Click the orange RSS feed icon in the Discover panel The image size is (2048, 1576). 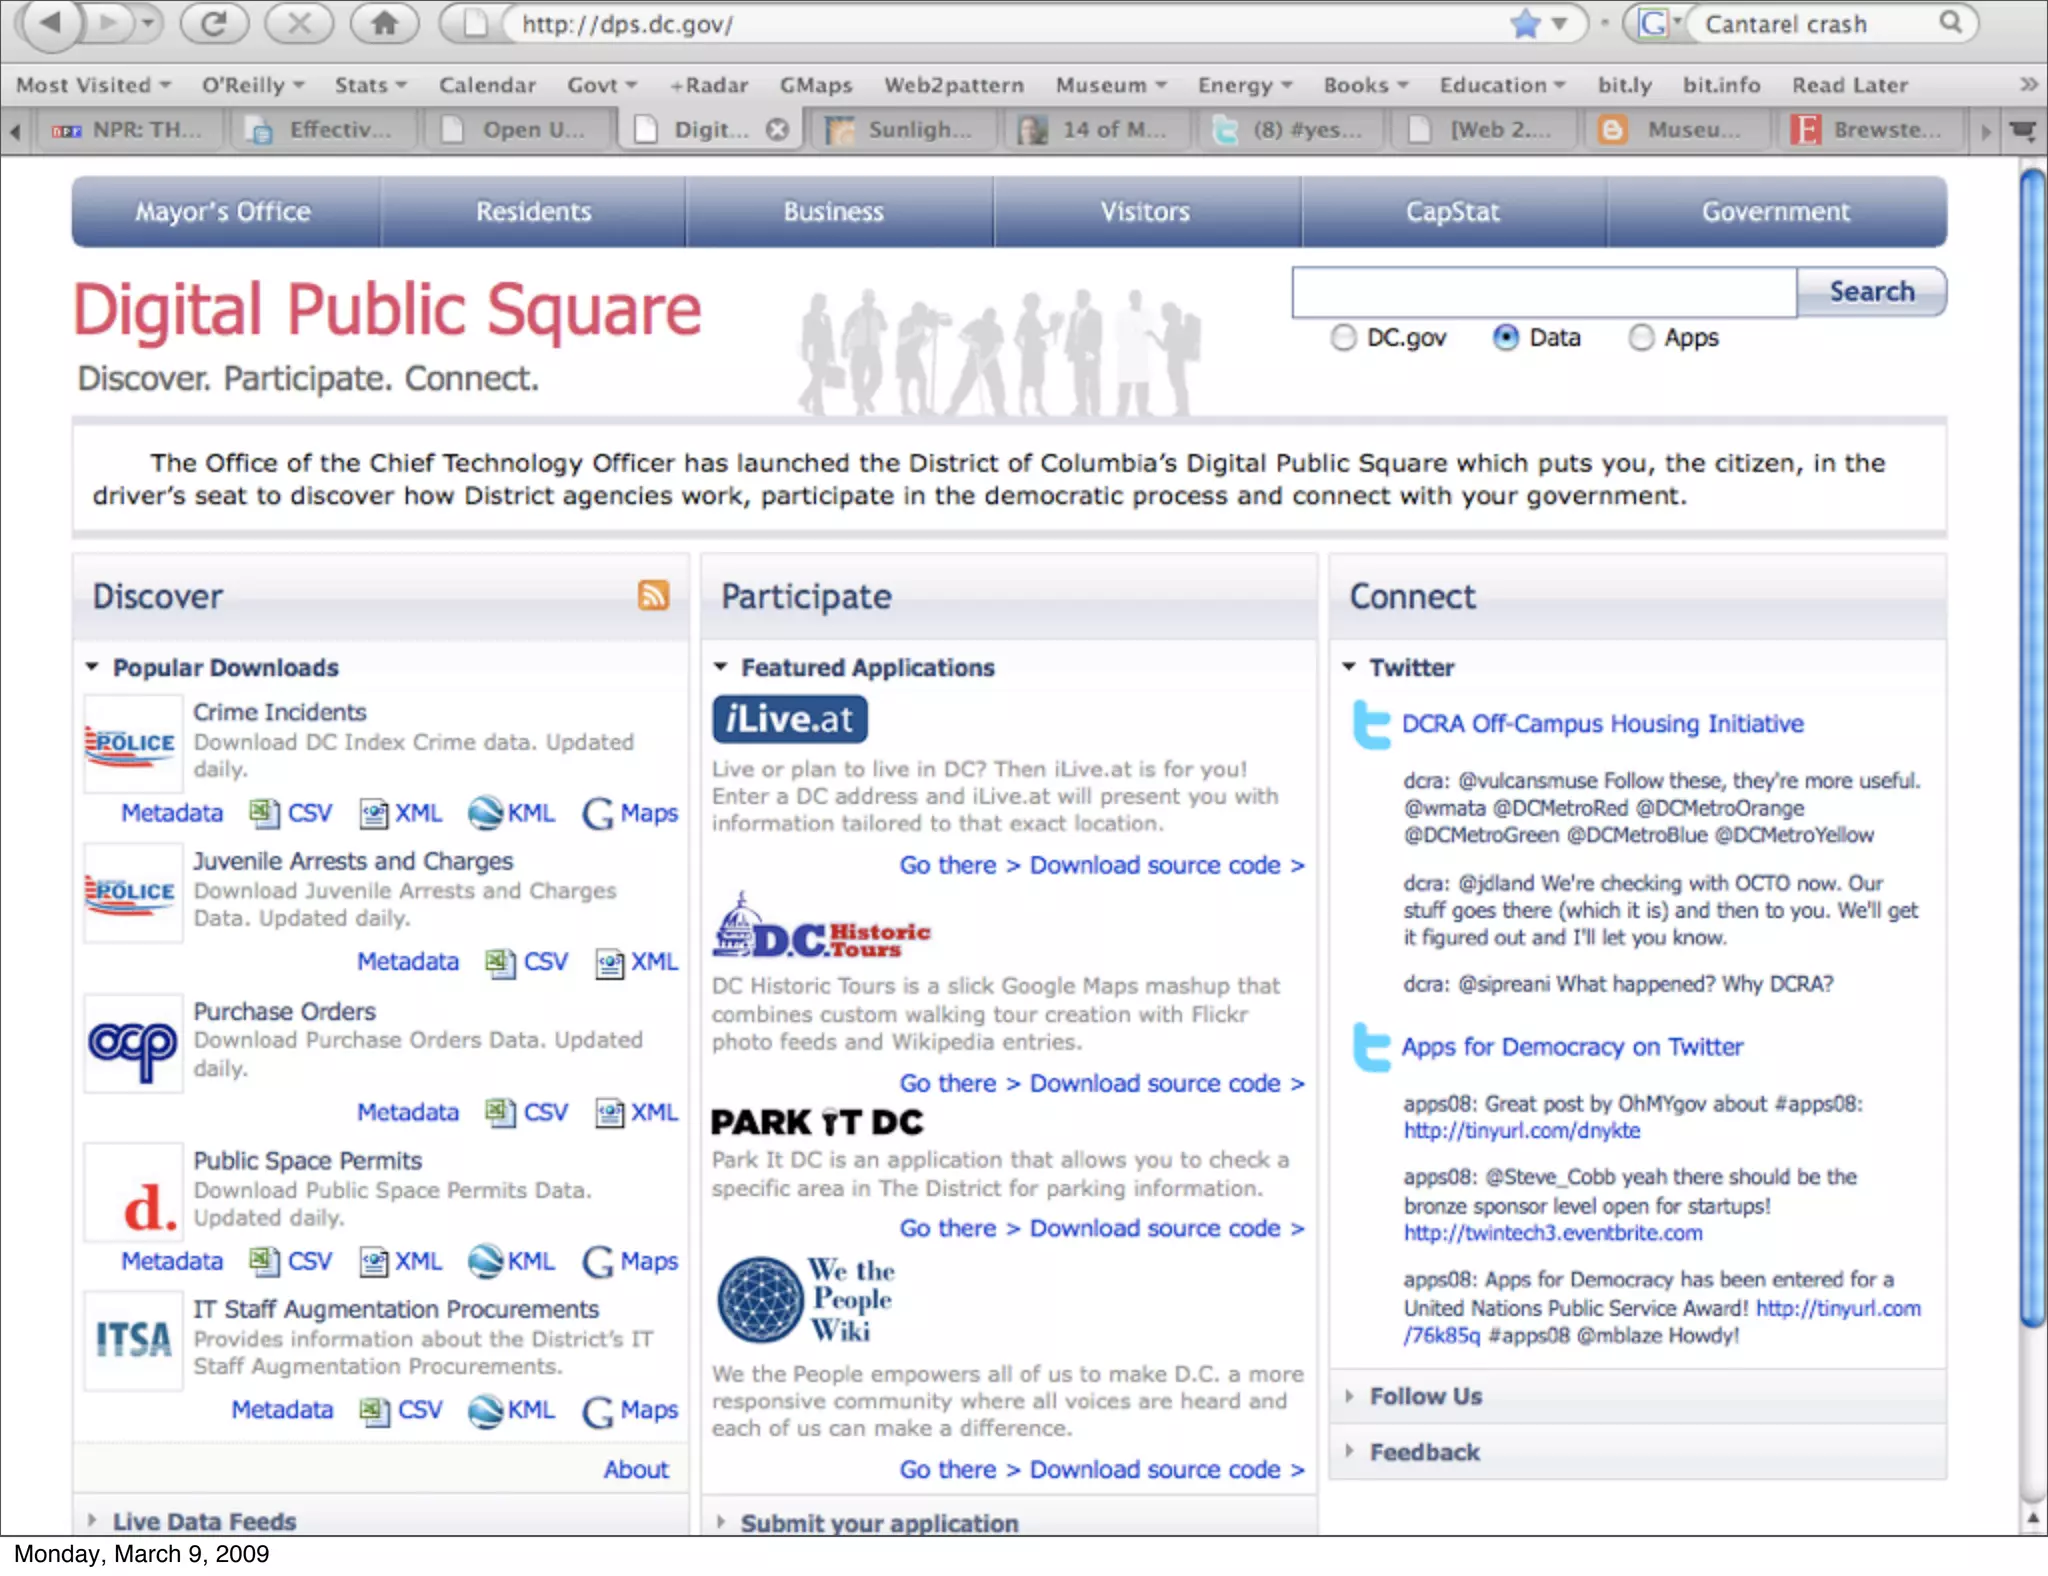[x=653, y=595]
